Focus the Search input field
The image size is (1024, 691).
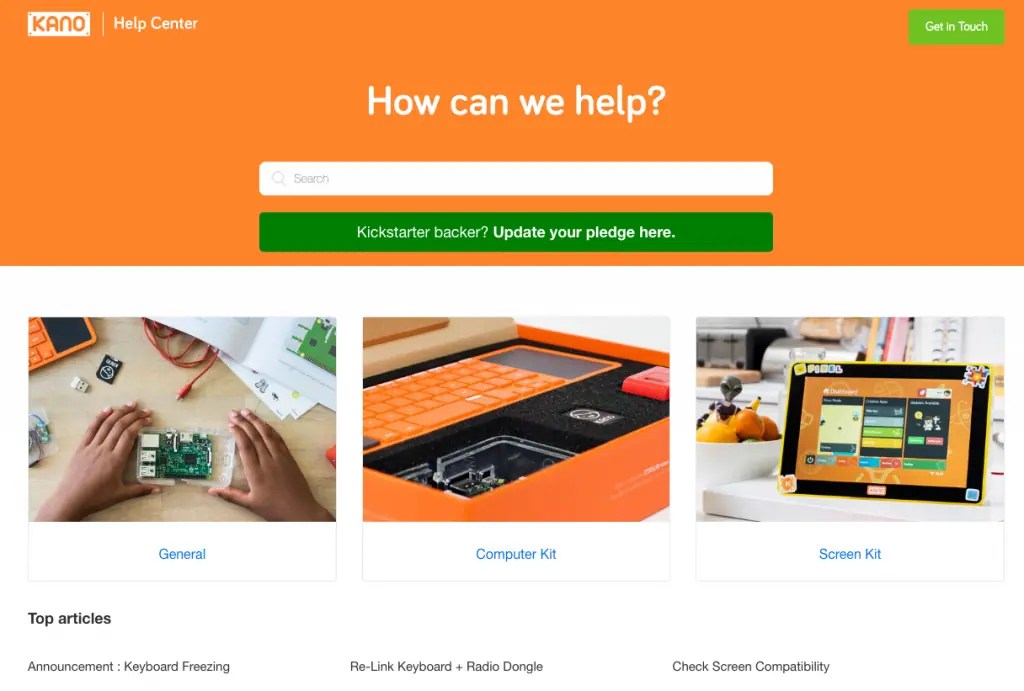pyautogui.click(x=516, y=178)
